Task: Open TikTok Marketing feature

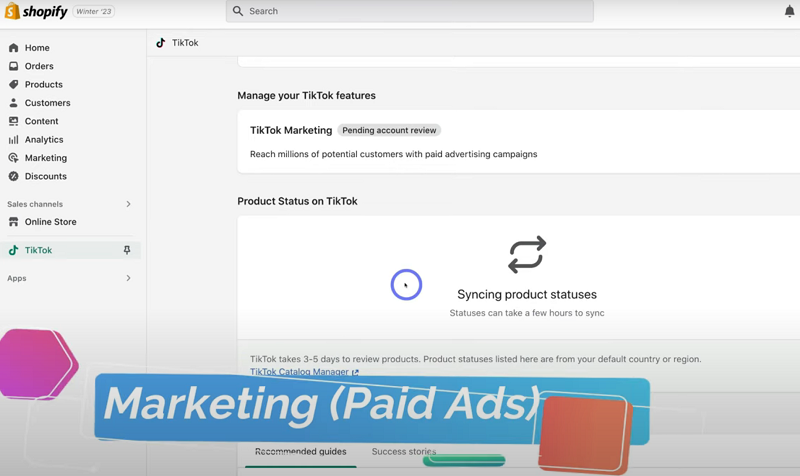Action: click(291, 130)
